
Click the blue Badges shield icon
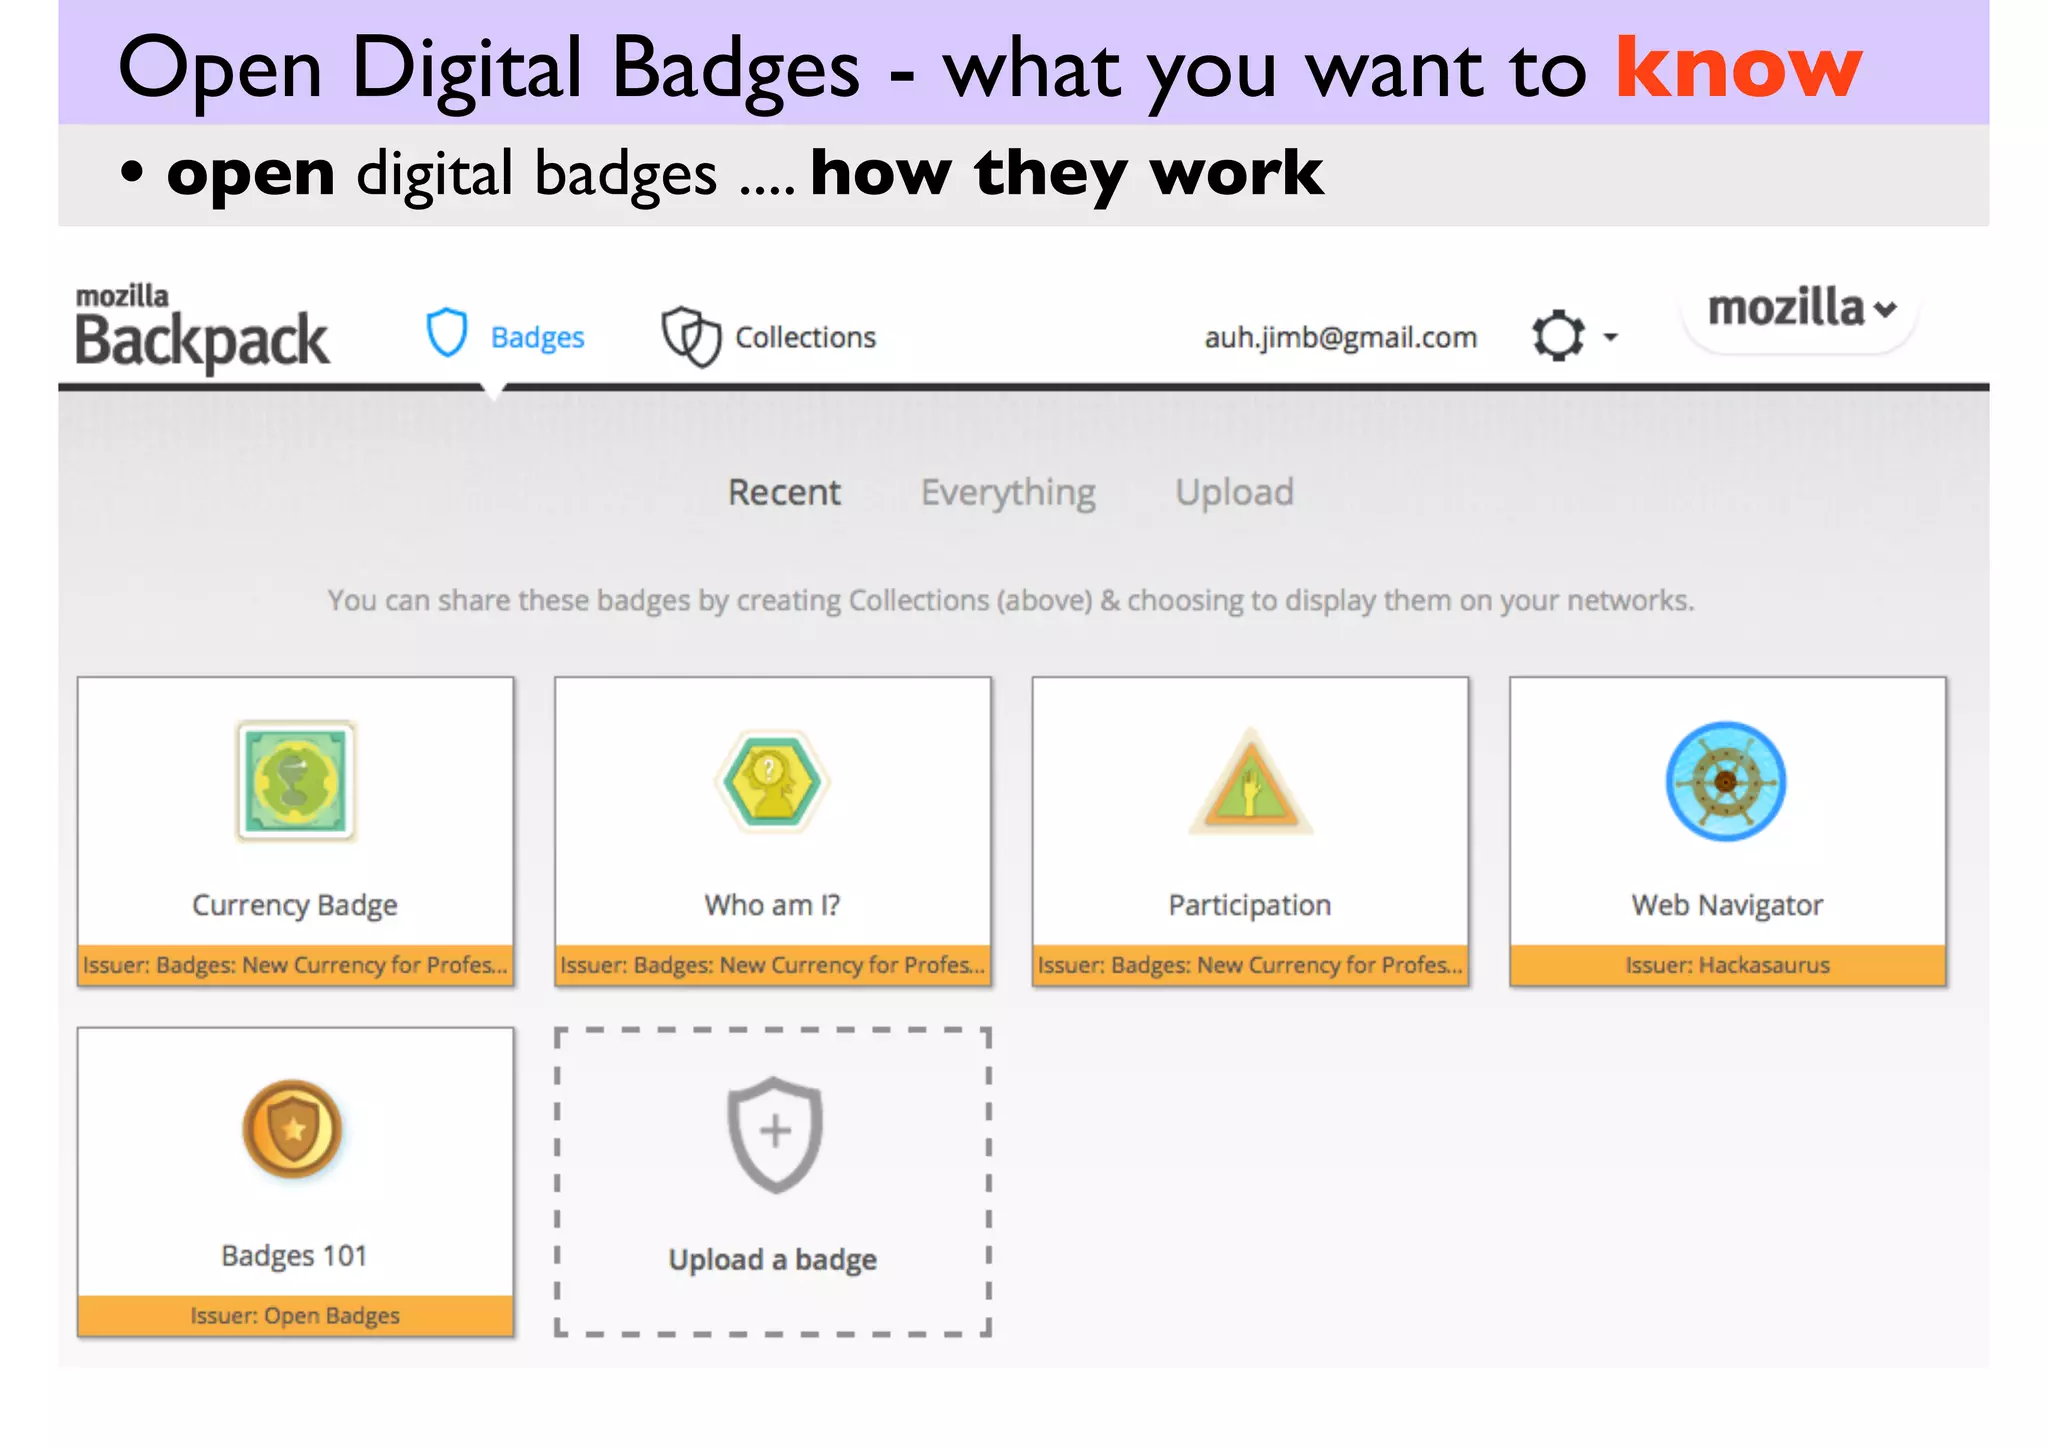pyautogui.click(x=446, y=334)
